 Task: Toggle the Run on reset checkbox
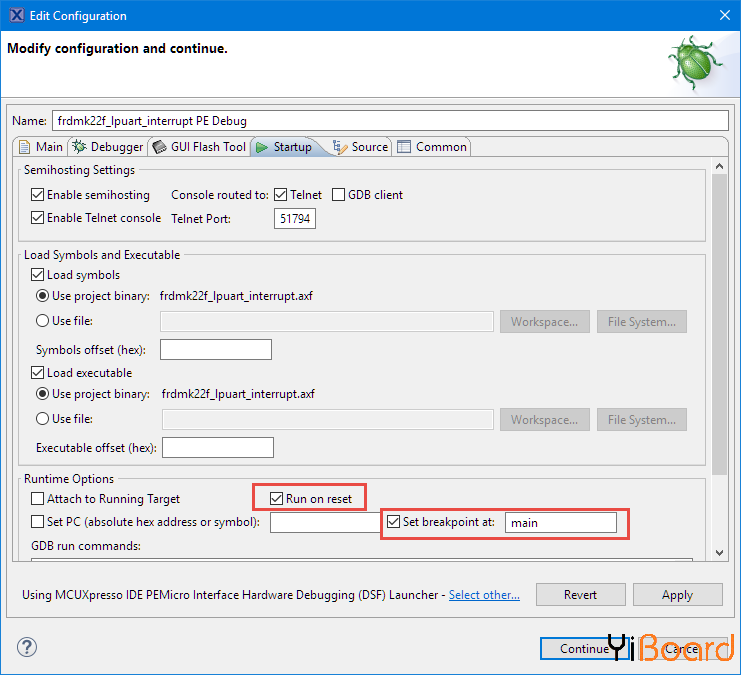point(277,498)
